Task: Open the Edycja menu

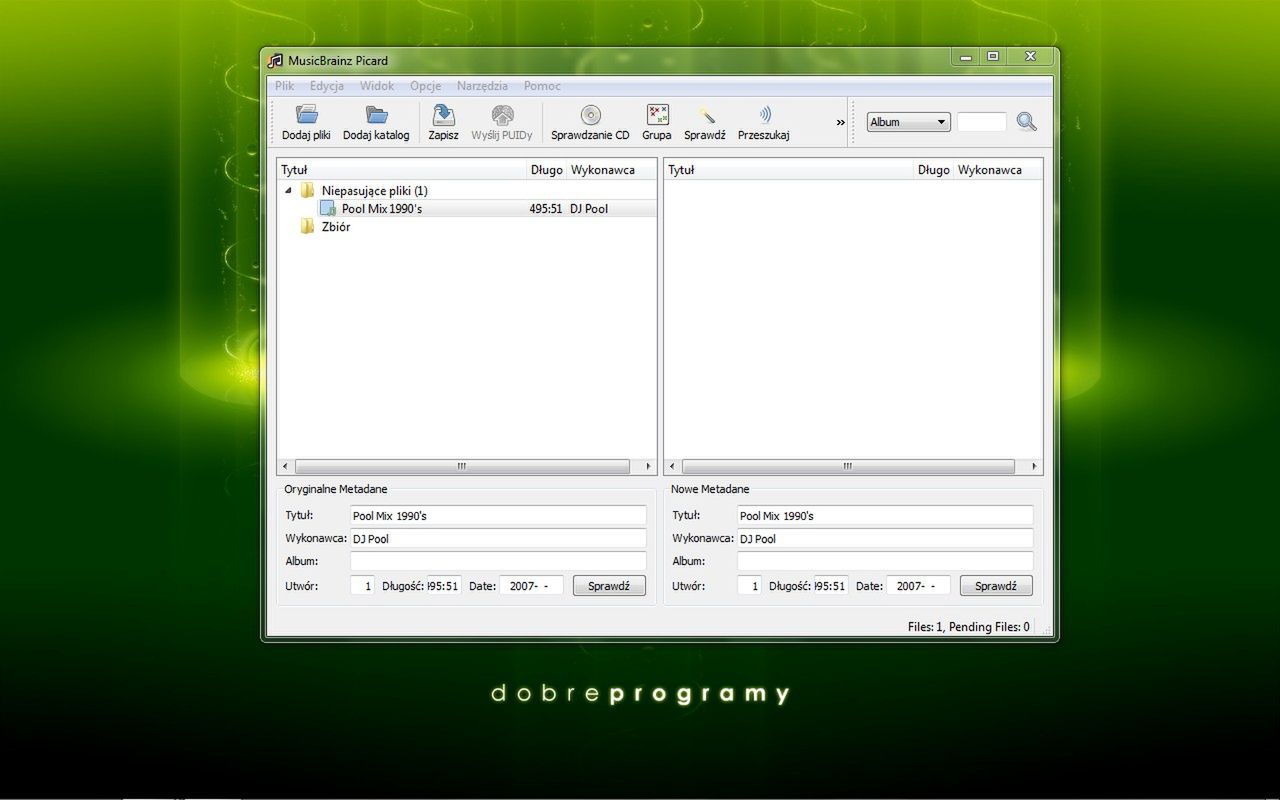Action: click(327, 86)
